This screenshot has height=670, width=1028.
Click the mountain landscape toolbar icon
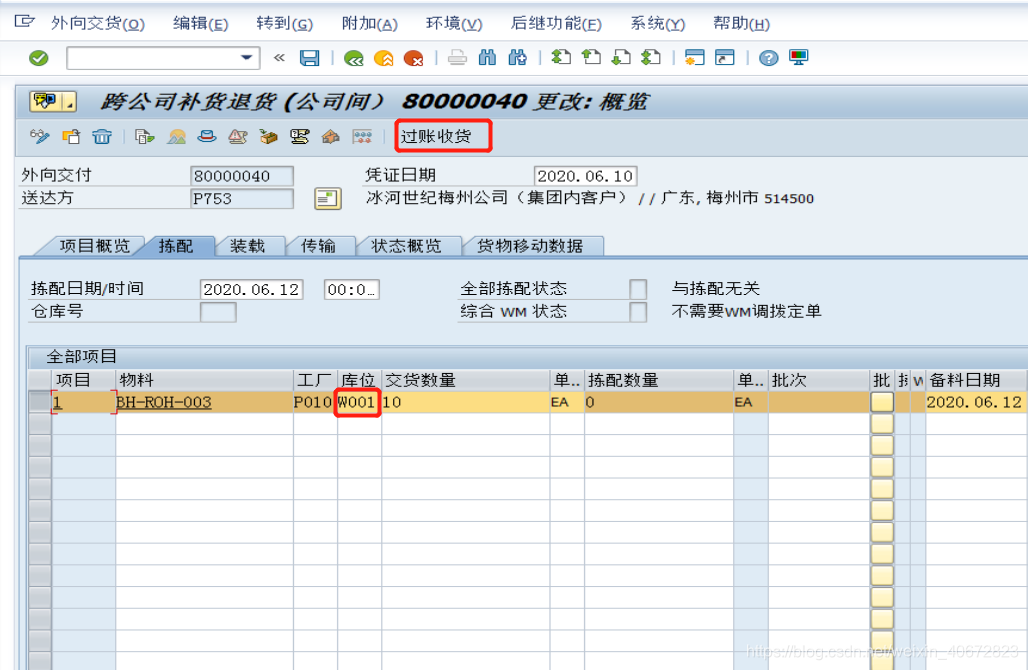coord(176,136)
